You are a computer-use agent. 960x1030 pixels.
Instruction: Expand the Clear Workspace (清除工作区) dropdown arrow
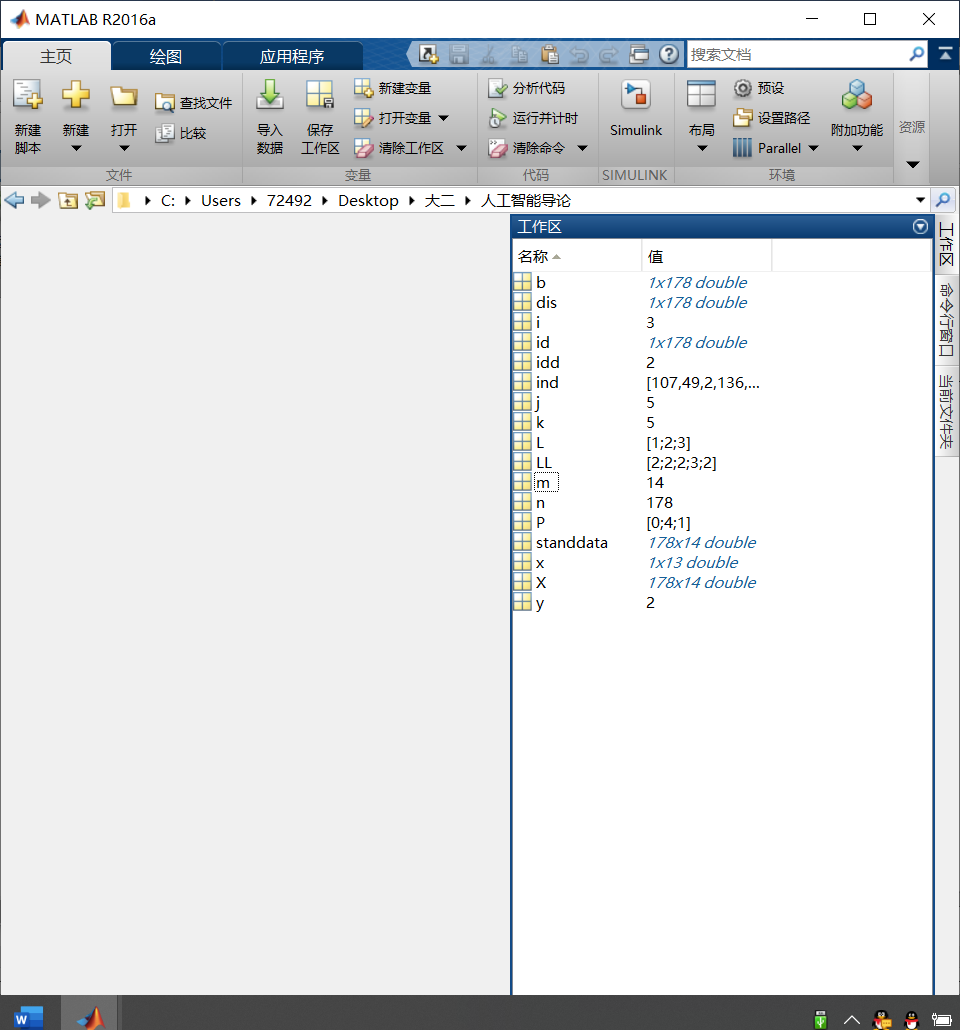click(x=461, y=148)
